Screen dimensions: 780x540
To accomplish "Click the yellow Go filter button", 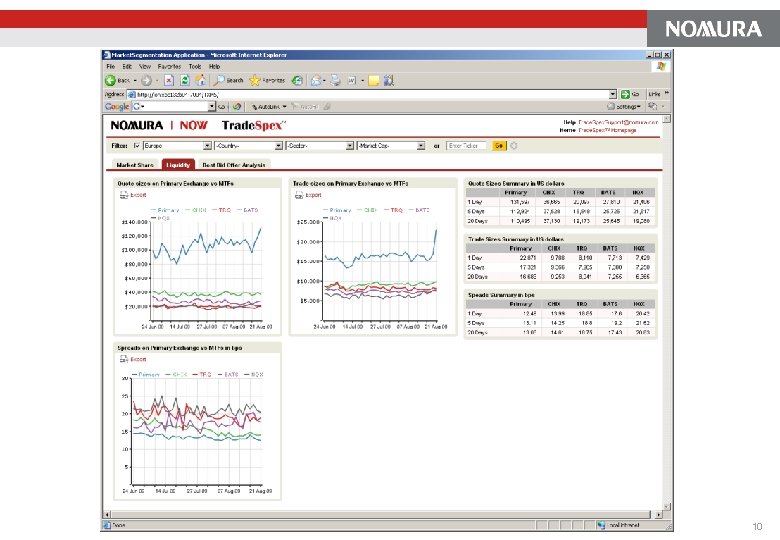I will click(x=499, y=146).
